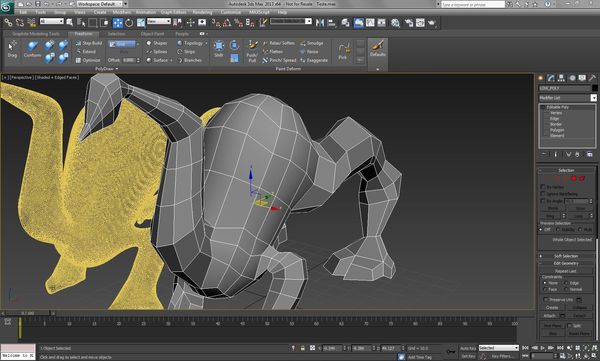
Task: Open the Graph Editors menu
Action: 173,12
